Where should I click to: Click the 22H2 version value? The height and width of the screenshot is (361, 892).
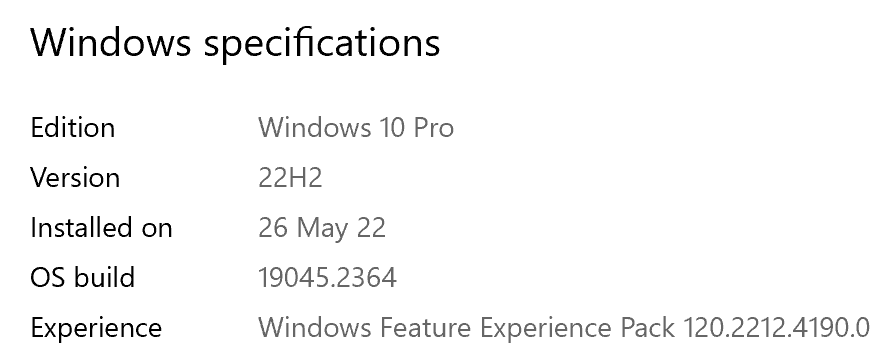click(x=290, y=177)
